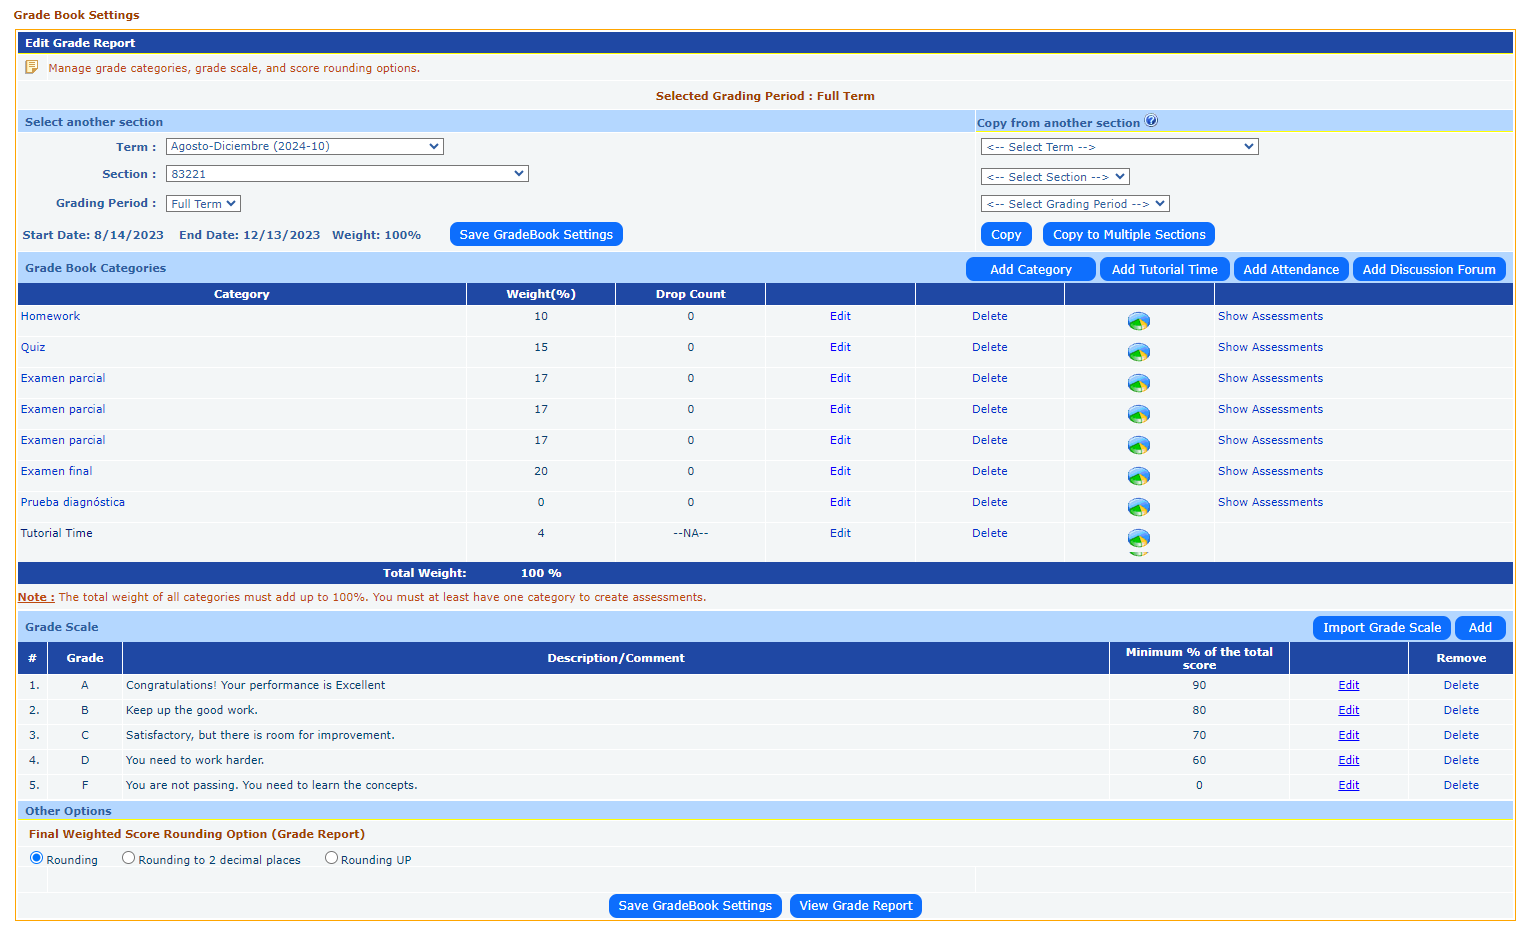Click the chart icon in Tutorial Time row

click(x=1138, y=539)
